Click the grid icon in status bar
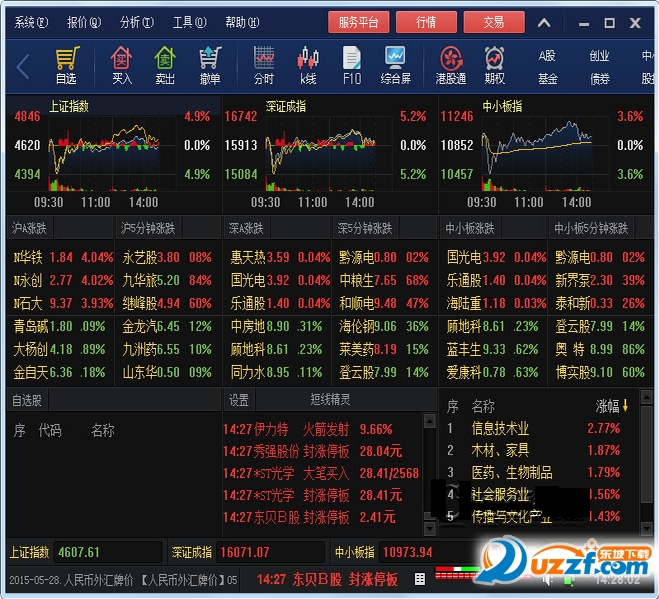Image resolution: width=659 pixels, height=599 pixels. [x=419, y=579]
